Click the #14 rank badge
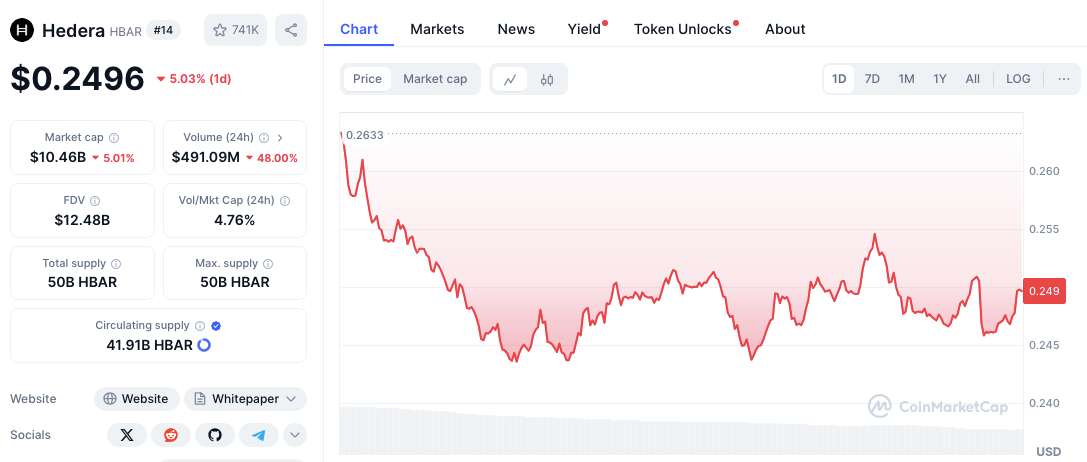Screen dimensions: 1087x462 (x=164, y=31)
